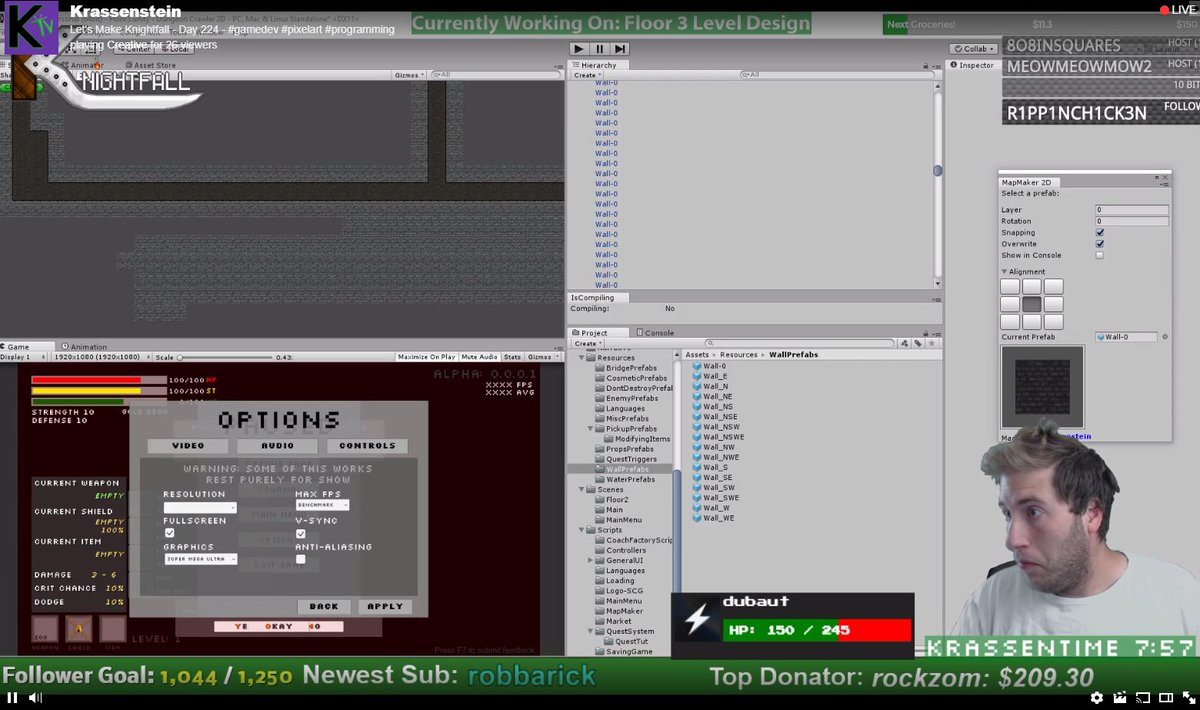
Task: Select the Wall_SW prefab asset
Action: pyautogui.click(x=714, y=488)
